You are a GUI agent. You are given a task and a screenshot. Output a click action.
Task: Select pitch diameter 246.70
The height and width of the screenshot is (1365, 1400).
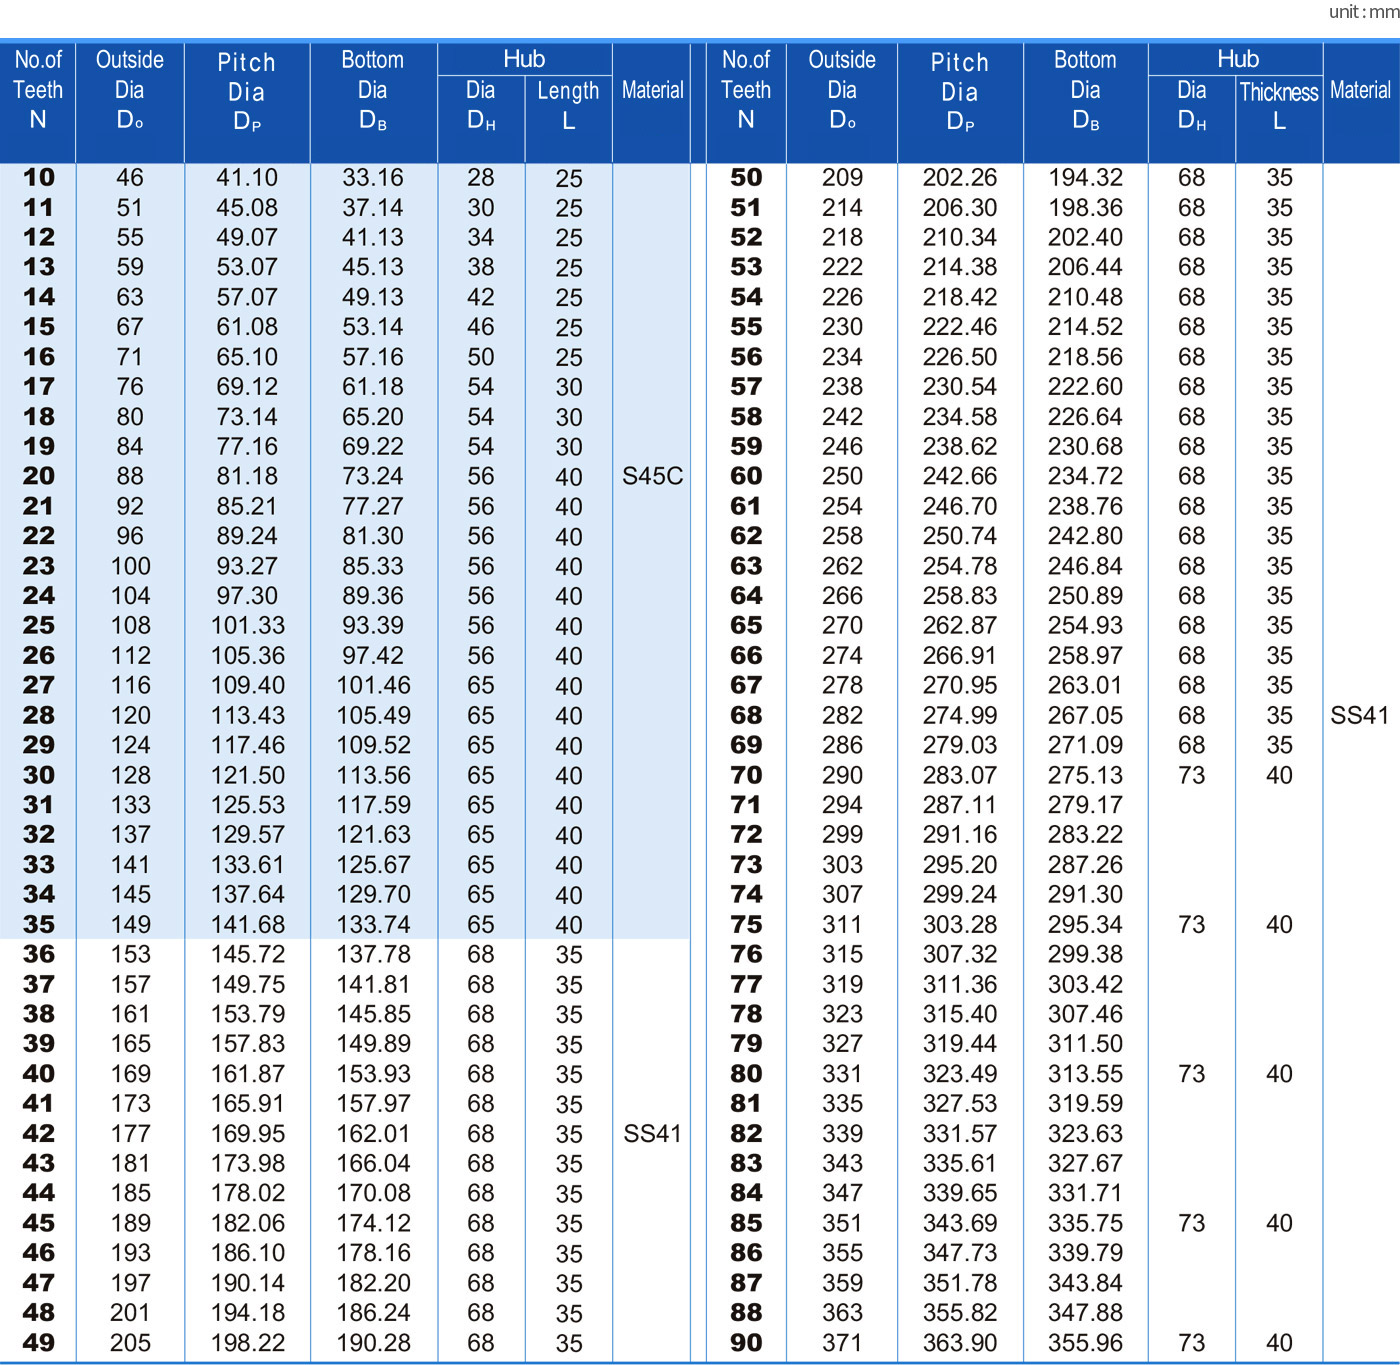point(960,506)
